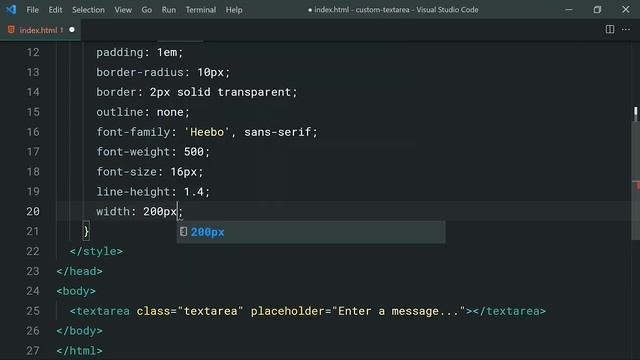
Task: Click line number 25 in the gutter
Action: click(x=33, y=311)
